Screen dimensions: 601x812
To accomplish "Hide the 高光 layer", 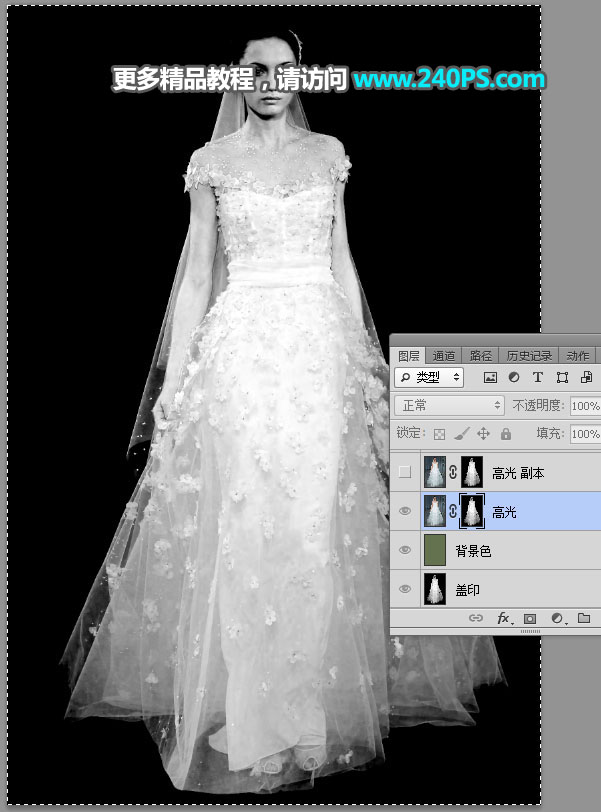I will (405, 511).
